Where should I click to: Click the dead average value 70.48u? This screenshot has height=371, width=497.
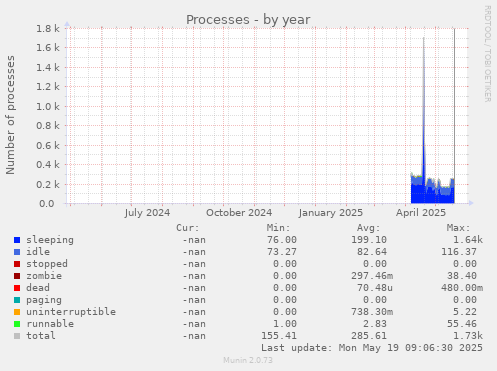point(375,288)
